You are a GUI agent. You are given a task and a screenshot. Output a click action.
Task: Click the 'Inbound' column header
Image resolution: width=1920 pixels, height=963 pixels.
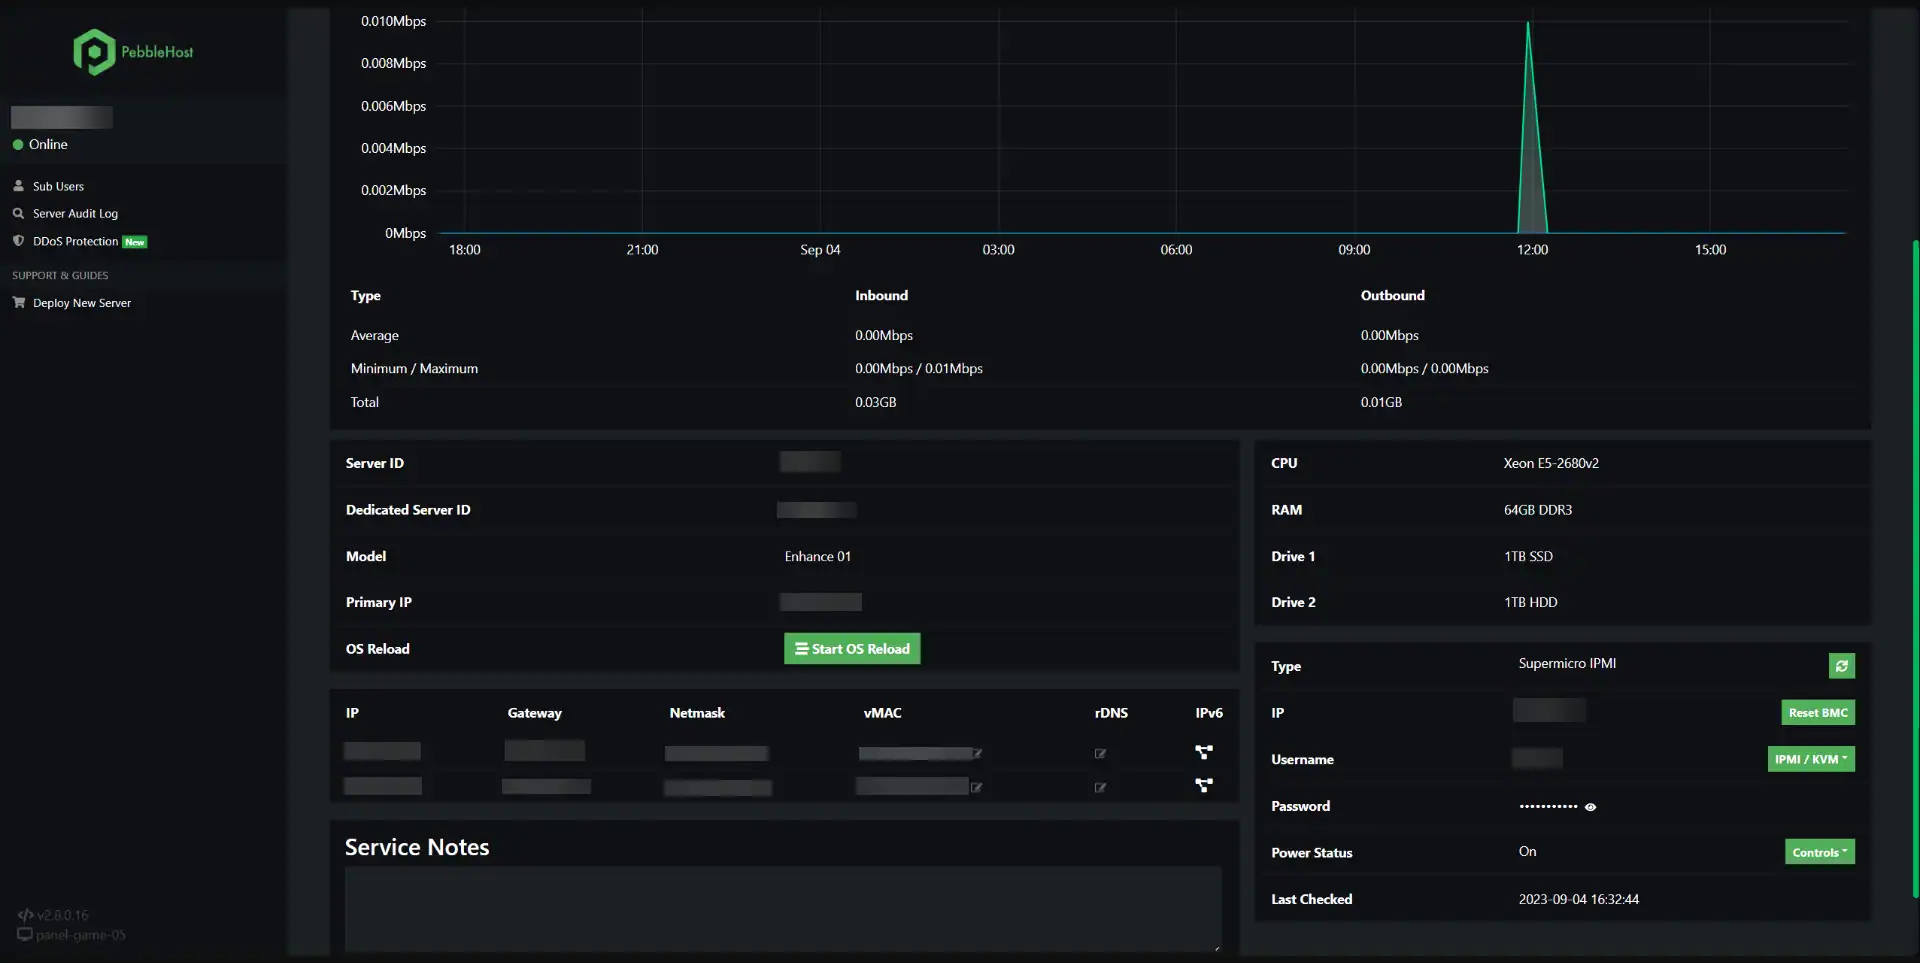coord(881,296)
